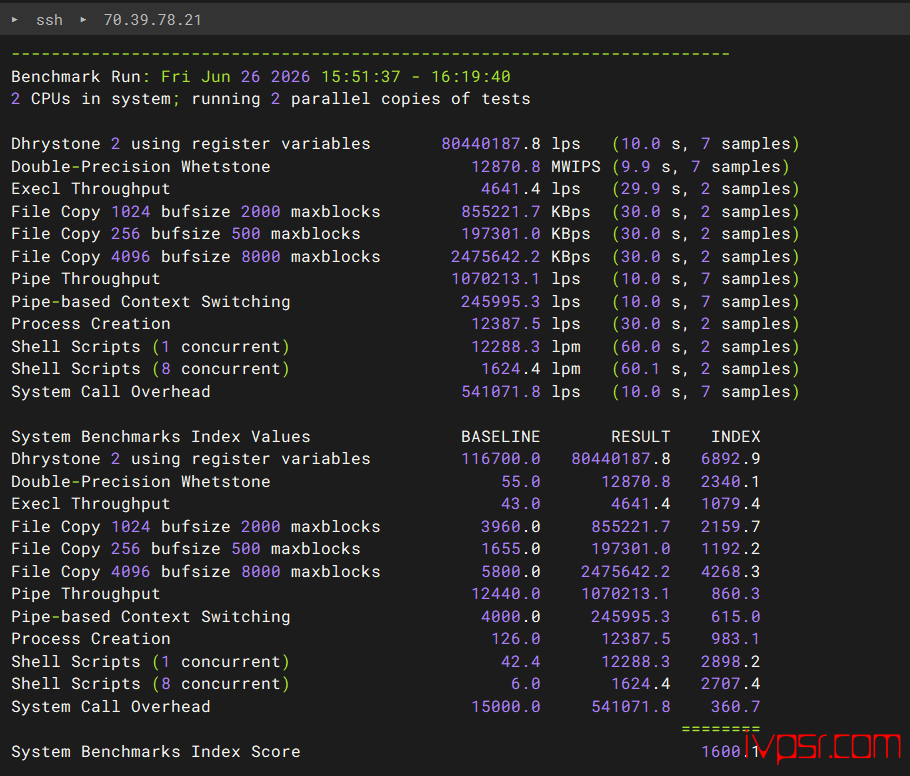Screen dimensions: 910x776
Task: Click the 70.39.78.21 host label
Action: [153, 20]
